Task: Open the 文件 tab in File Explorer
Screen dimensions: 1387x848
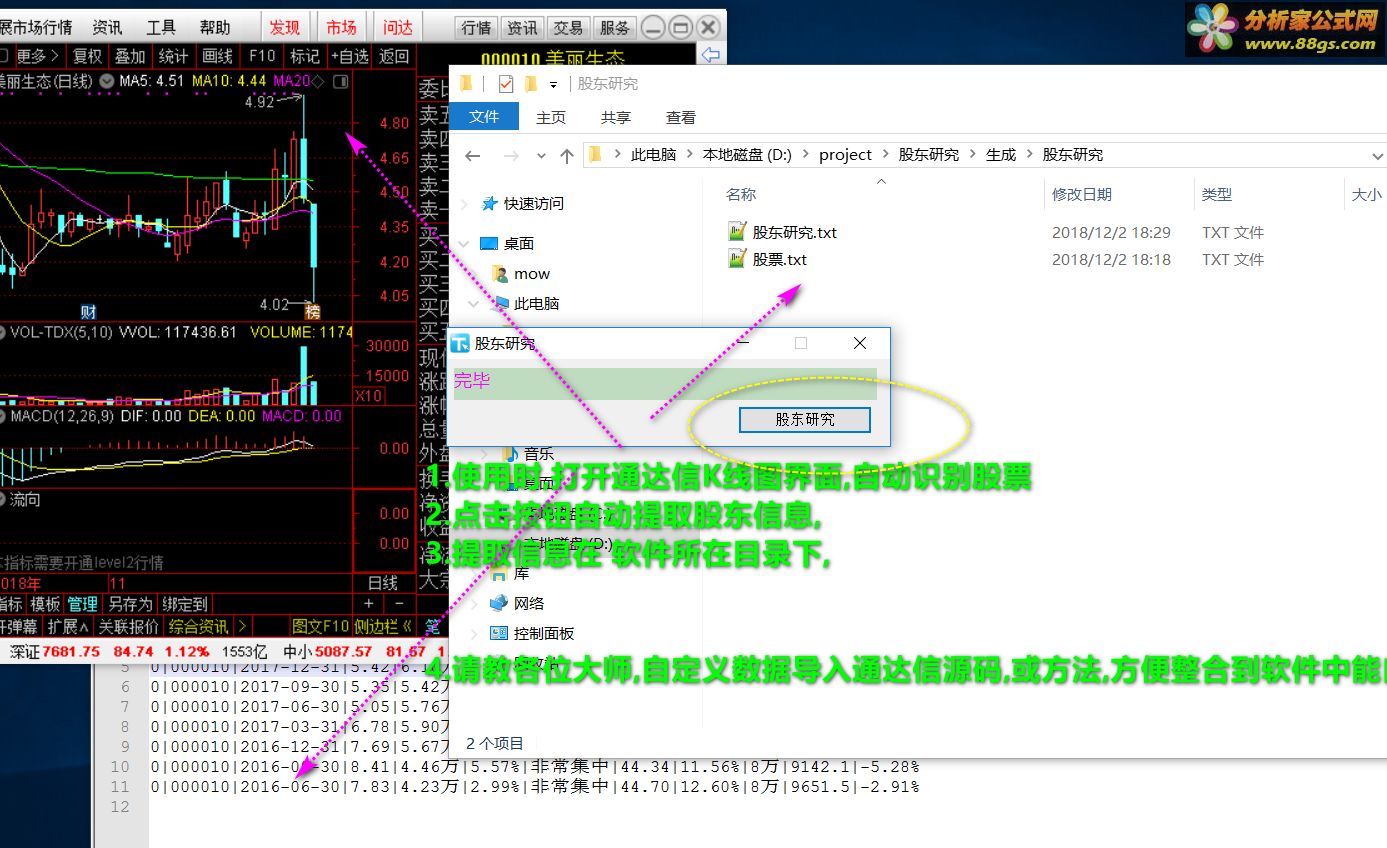Action: coord(484,117)
